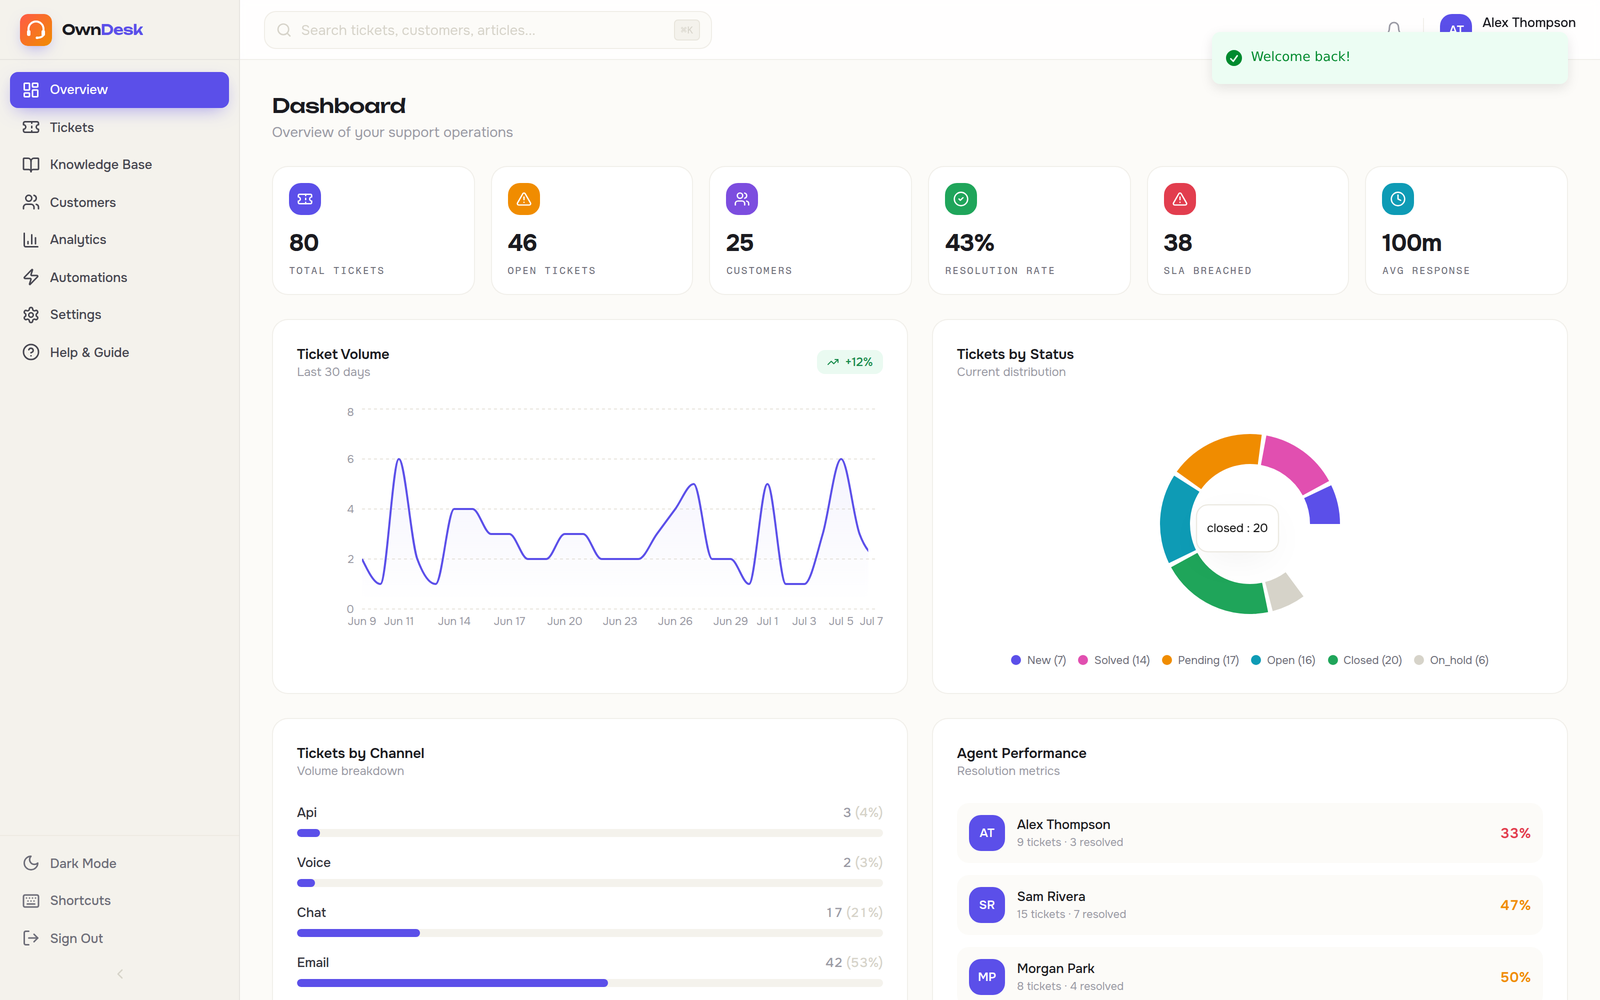Screen dimensions: 1600x1000
Task: Open Knowledge Base section
Action: pos(119,165)
